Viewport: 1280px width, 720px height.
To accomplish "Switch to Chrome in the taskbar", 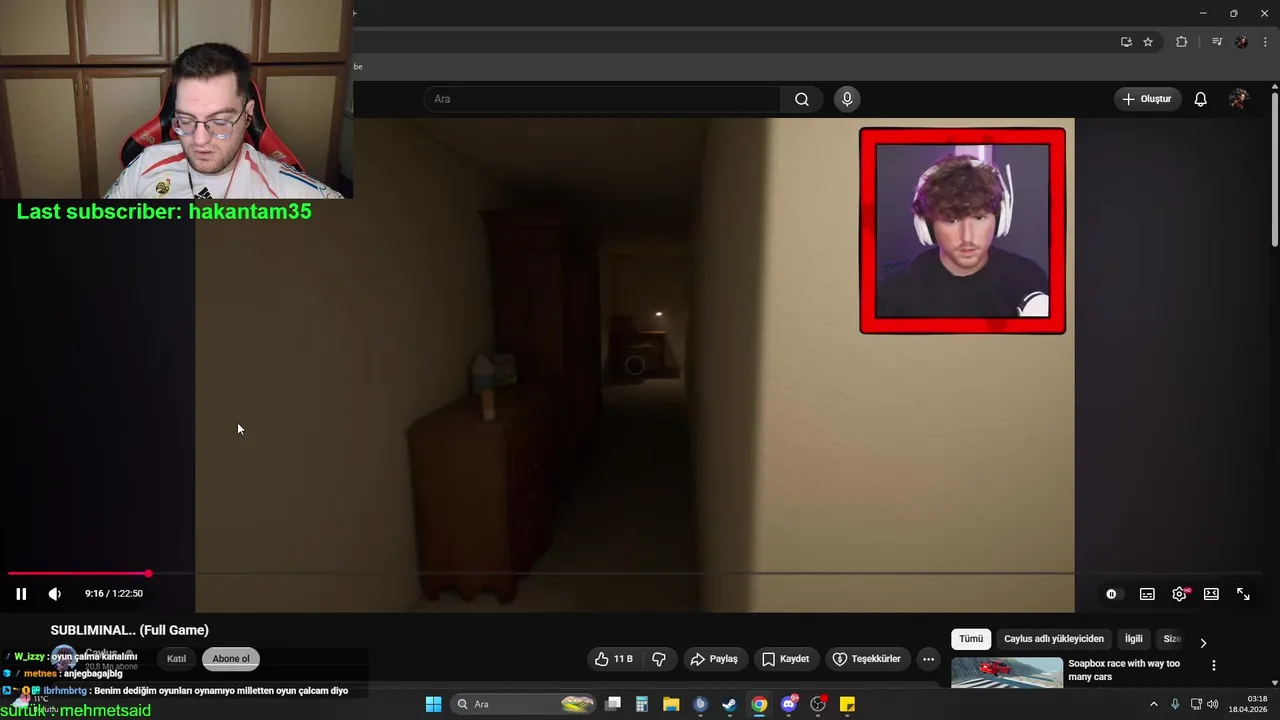I will click(759, 704).
